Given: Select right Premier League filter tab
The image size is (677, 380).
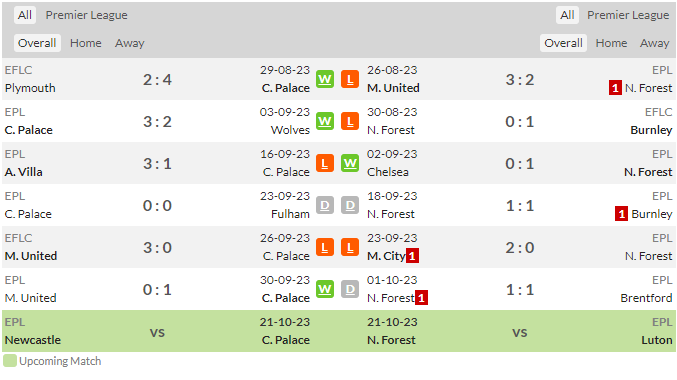Looking at the screenshot, I should (628, 15).
